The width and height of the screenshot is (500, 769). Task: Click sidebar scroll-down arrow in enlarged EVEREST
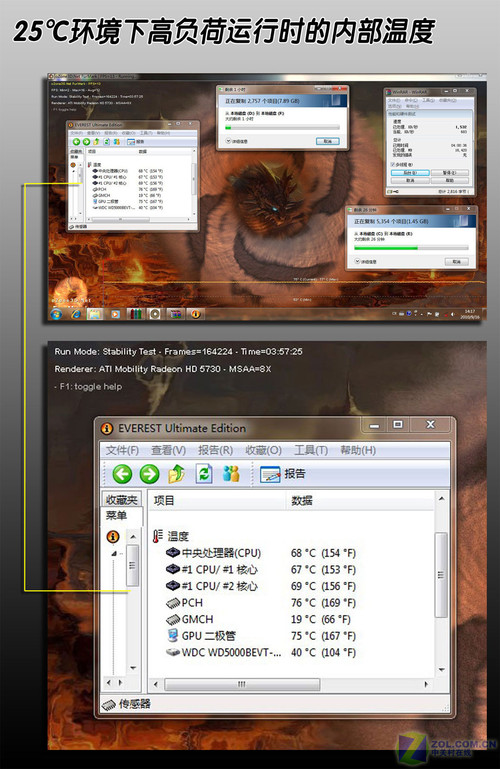coord(133,668)
